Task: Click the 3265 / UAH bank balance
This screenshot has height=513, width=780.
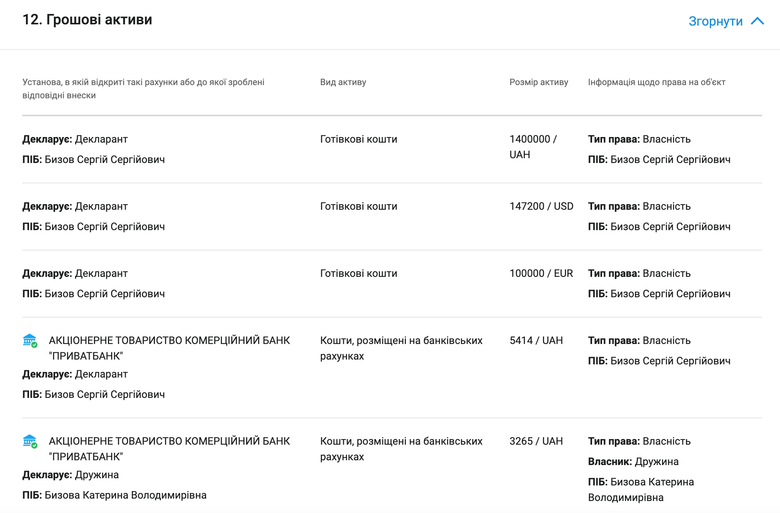Action: [536, 441]
